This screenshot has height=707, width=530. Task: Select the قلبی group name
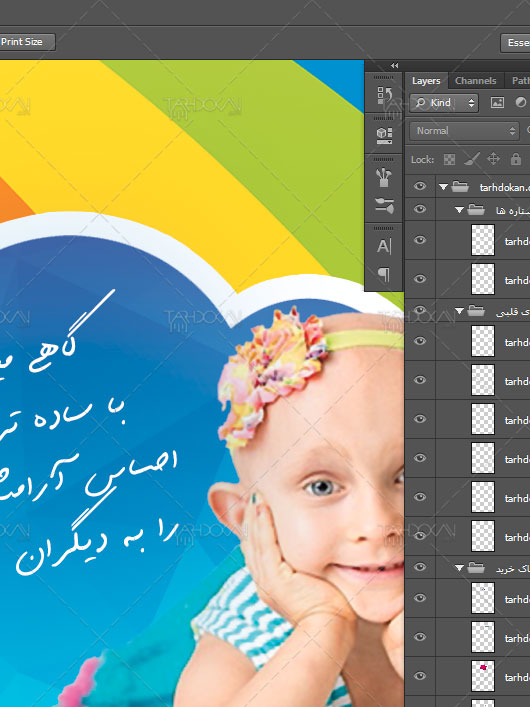click(512, 312)
